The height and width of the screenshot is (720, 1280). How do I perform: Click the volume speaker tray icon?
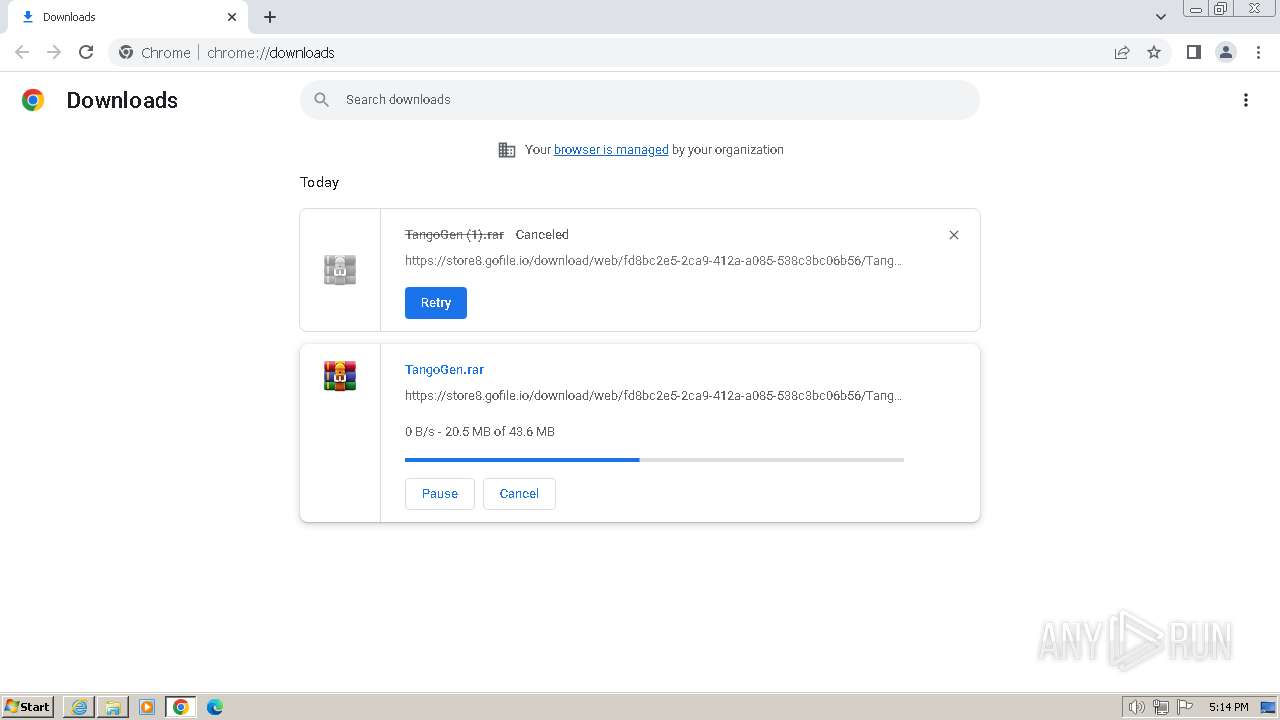(1136, 707)
